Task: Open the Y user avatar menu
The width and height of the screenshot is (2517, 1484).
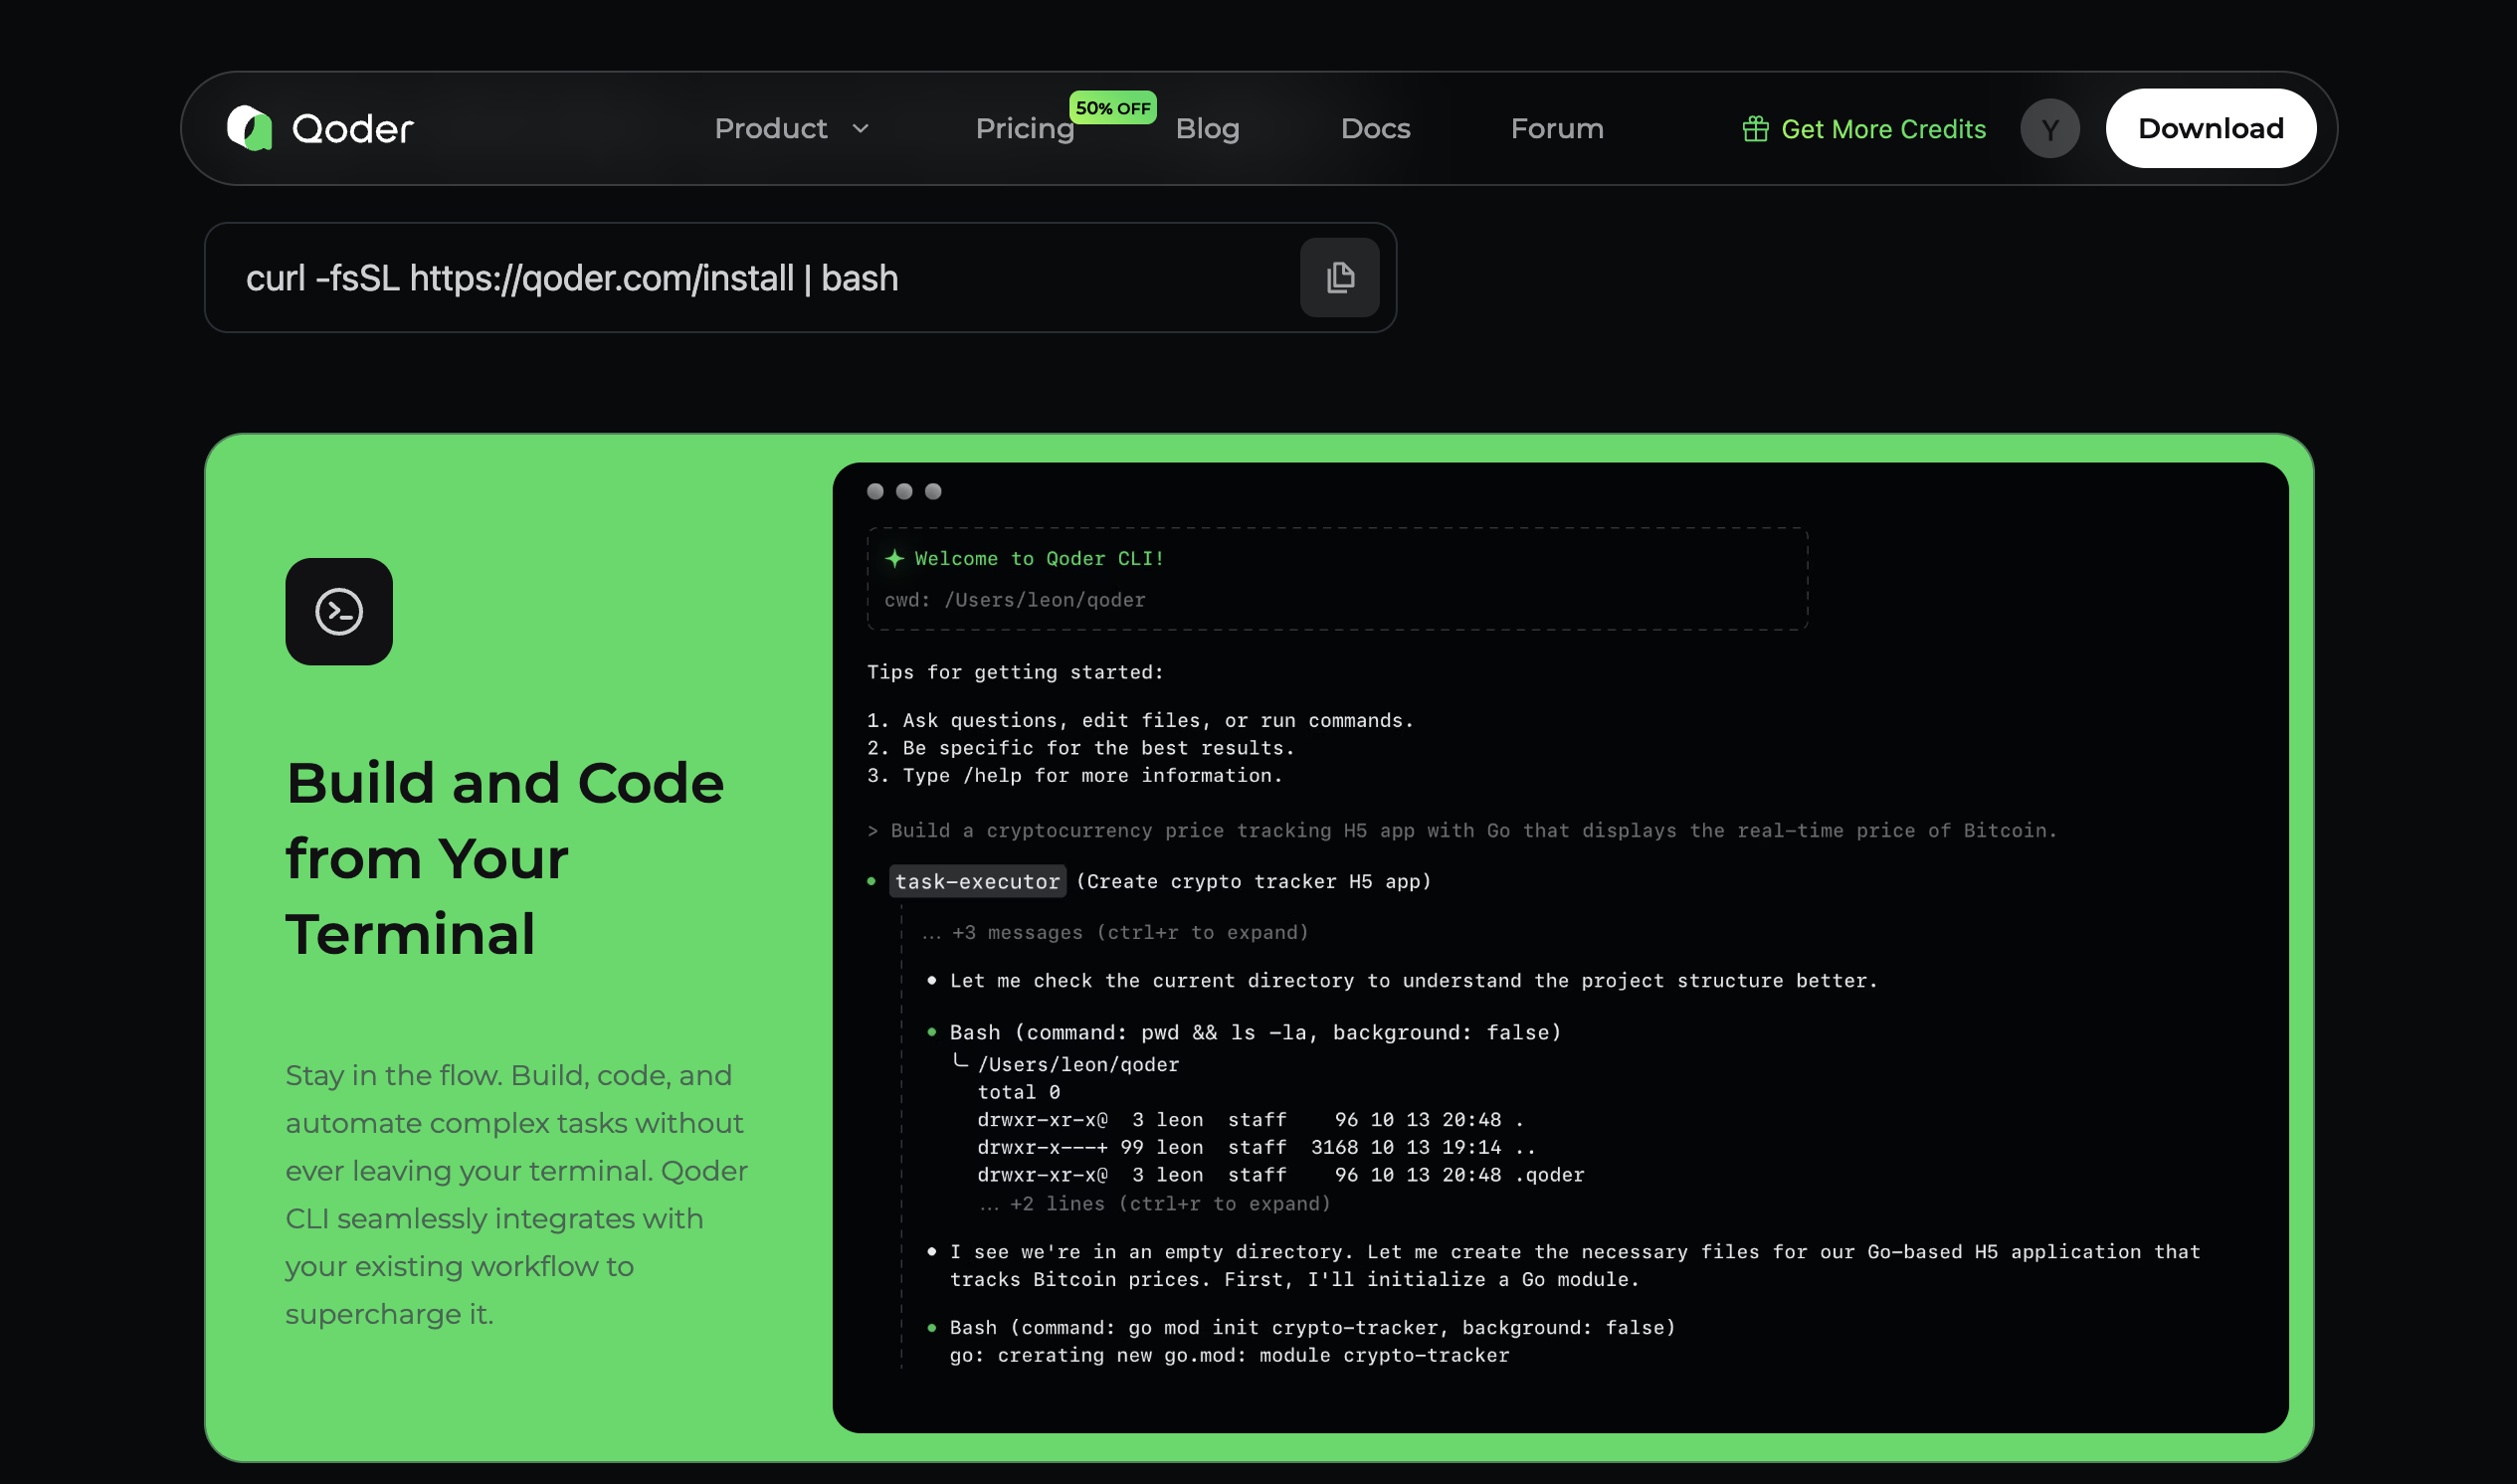Action: [2049, 129]
